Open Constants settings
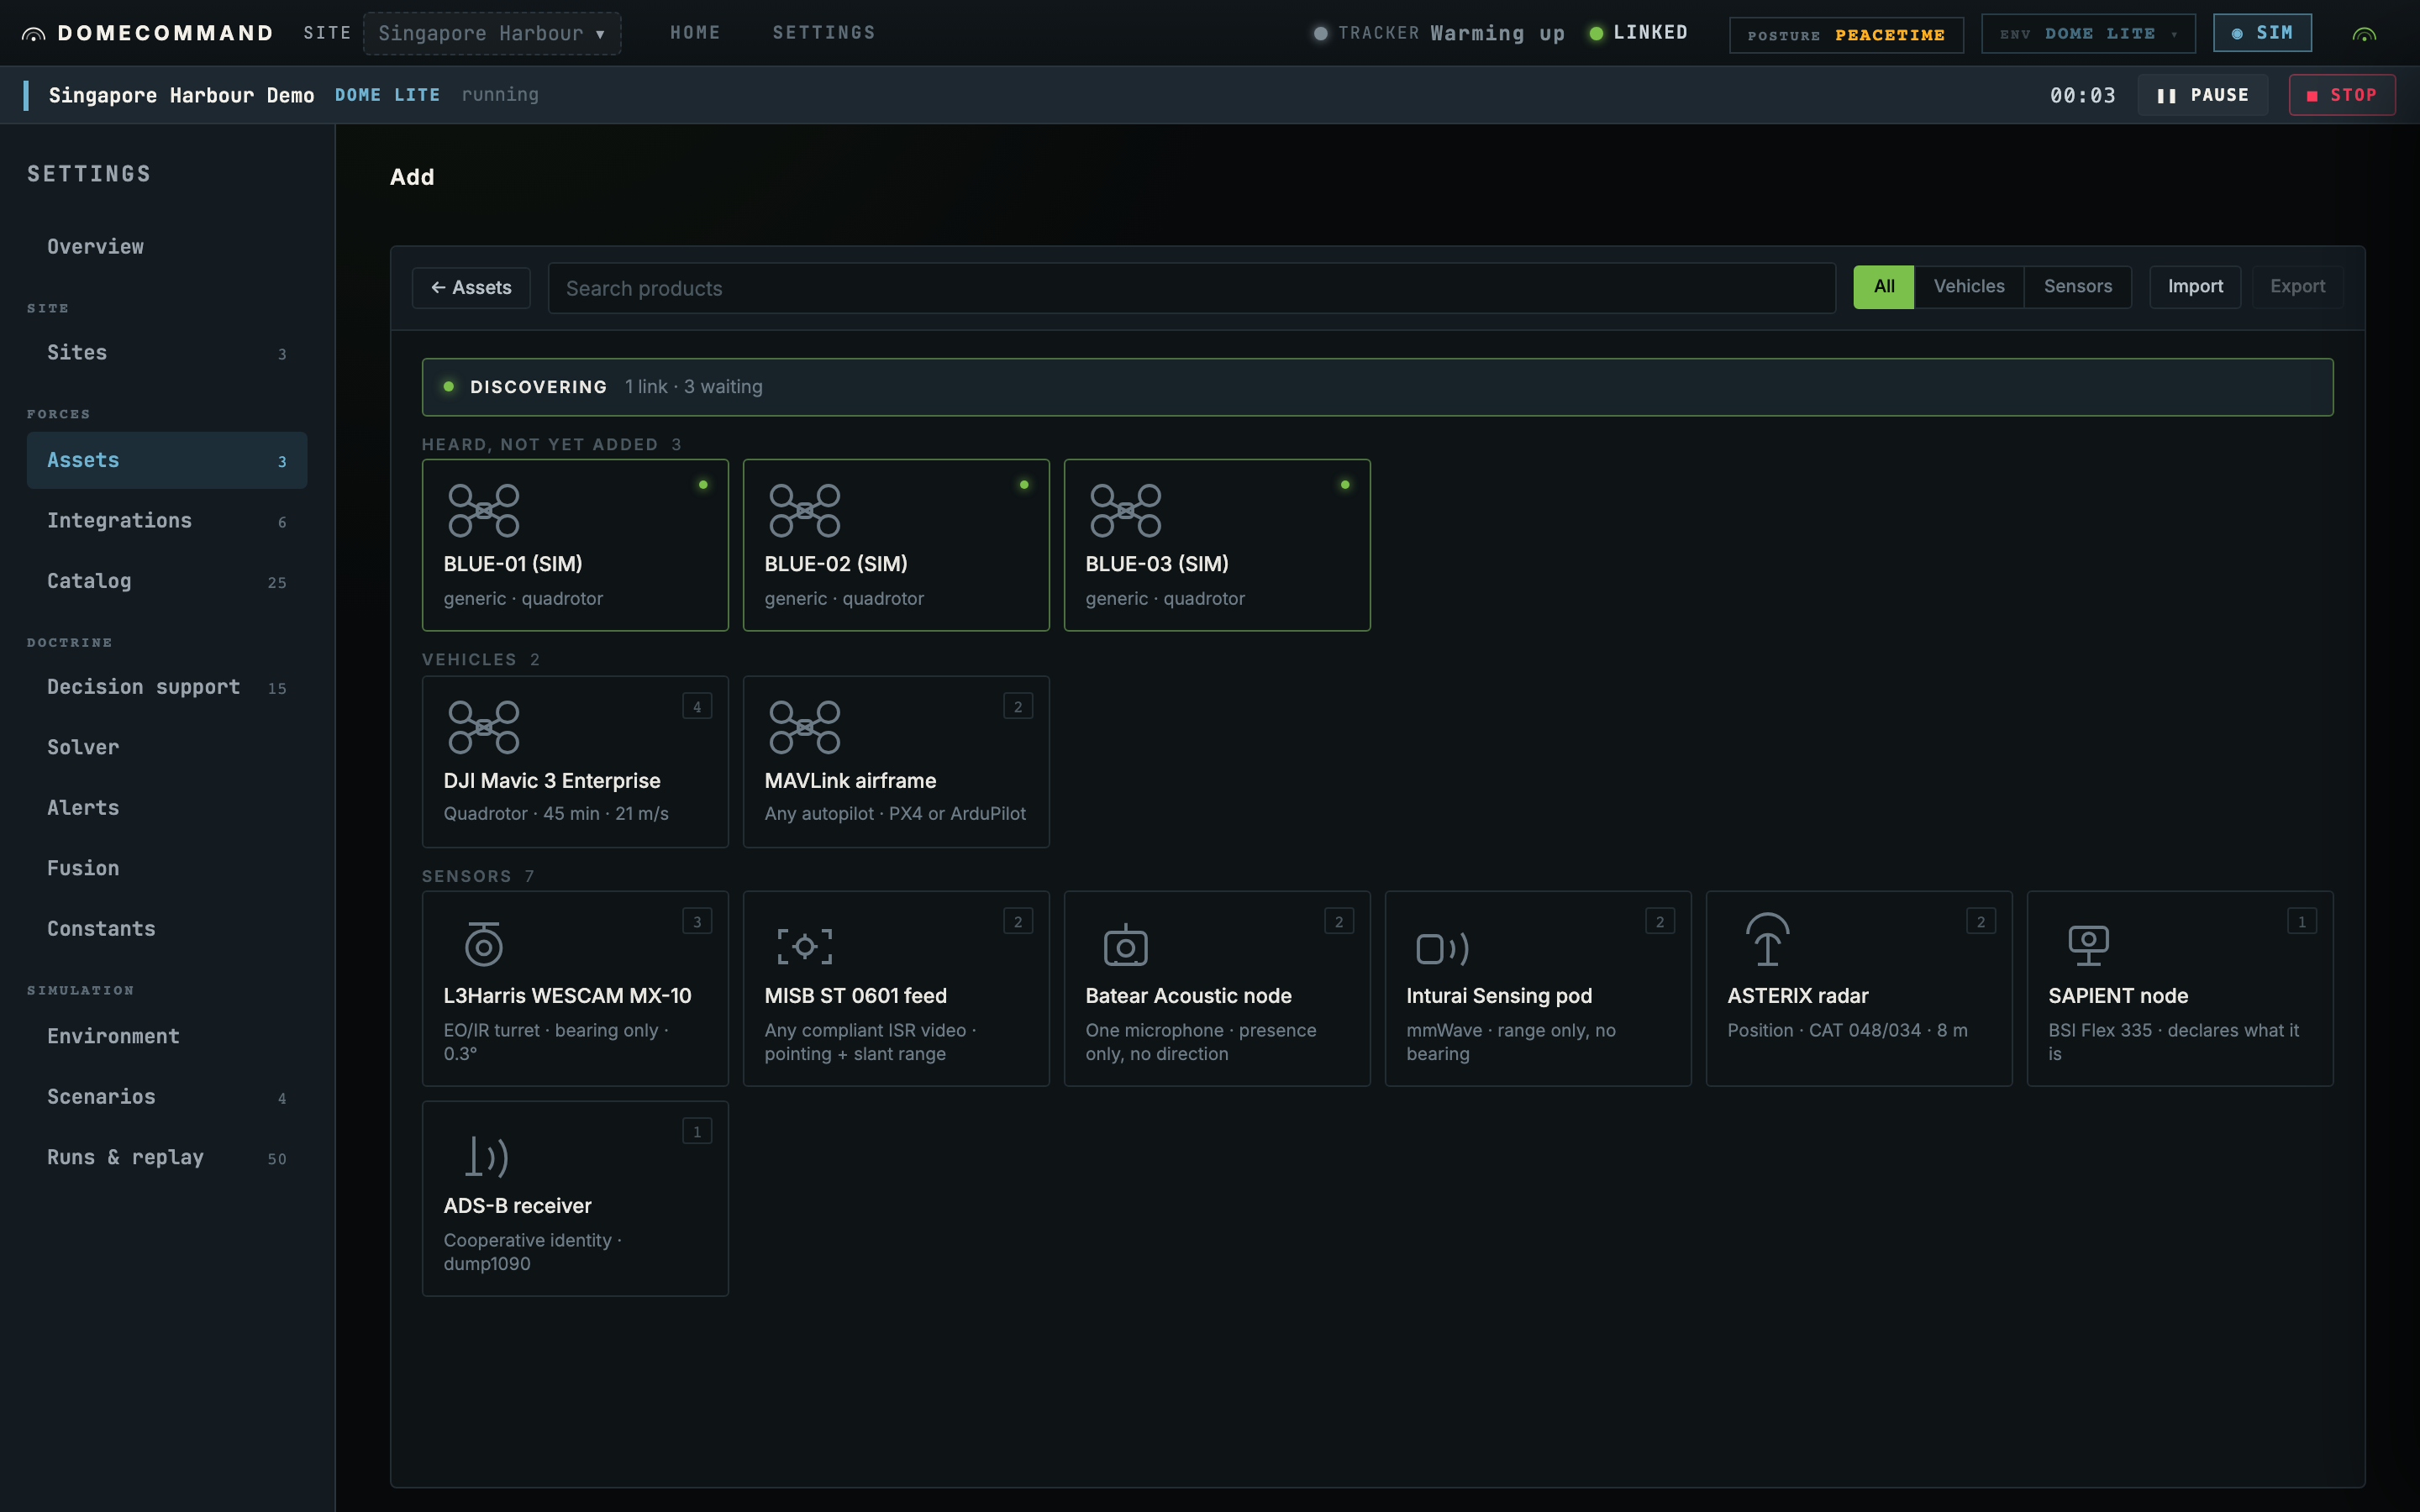The height and width of the screenshot is (1512, 2420). 167,929
